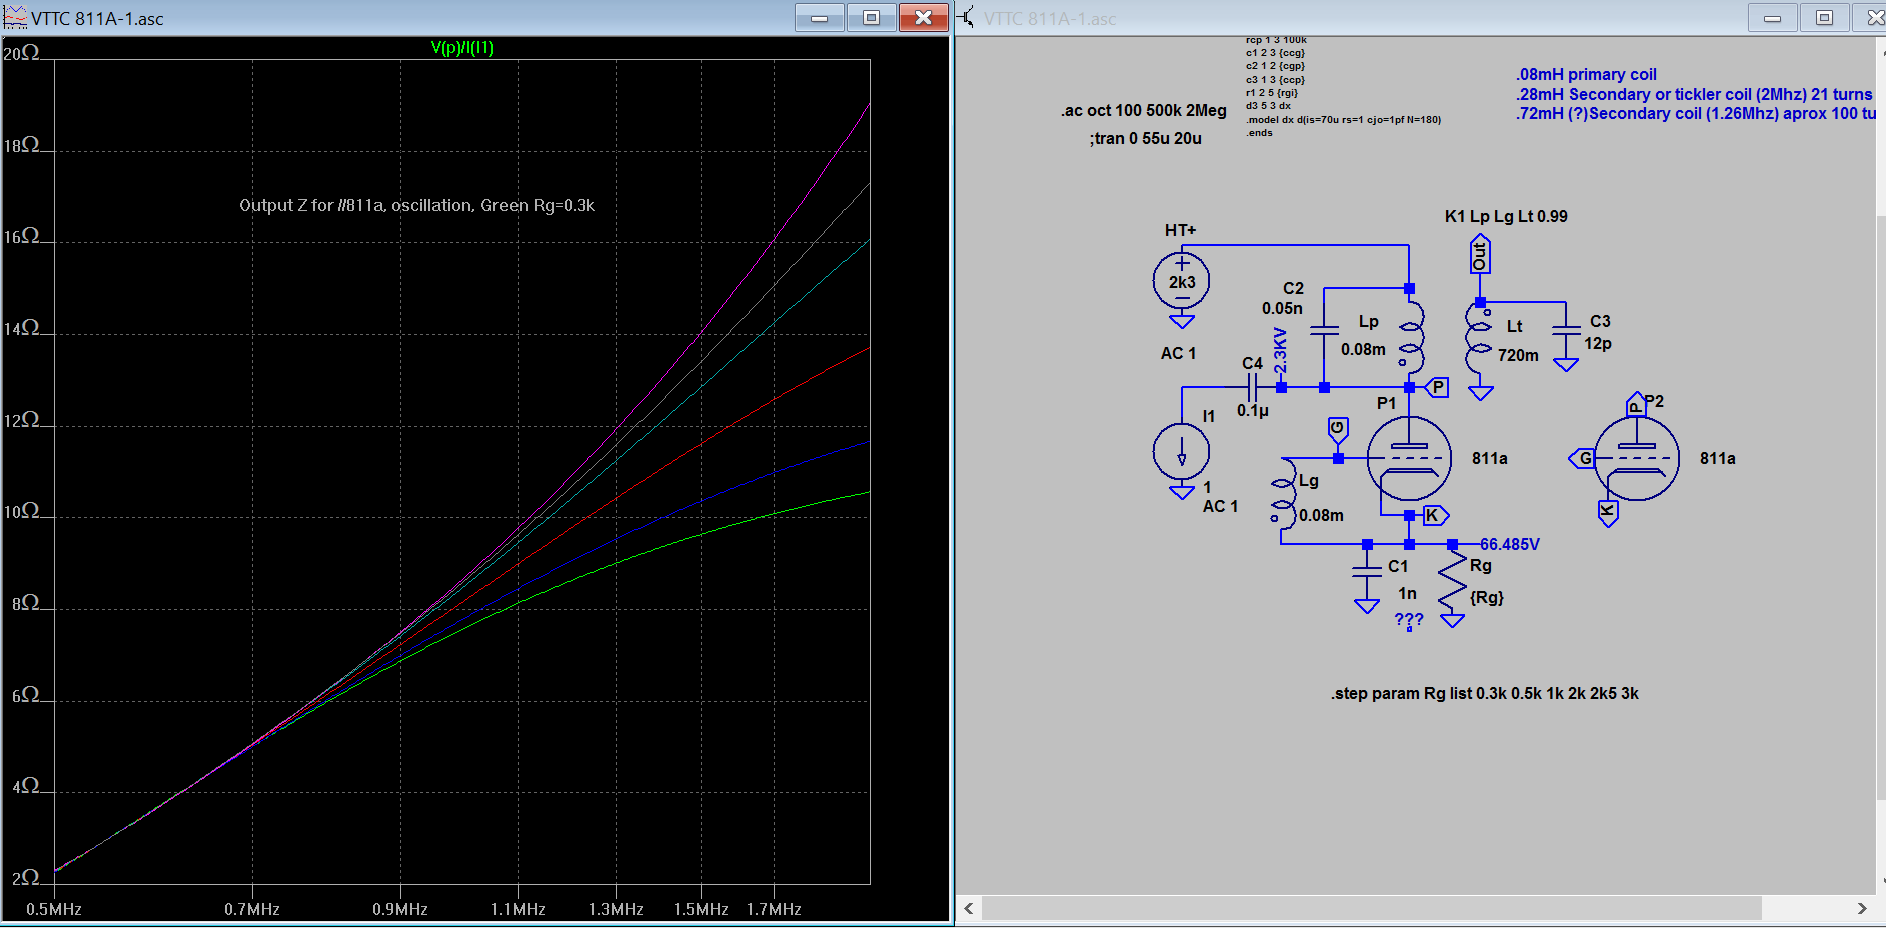Select the P1 811a triode tube
1886x929 pixels.
point(1408,458)
